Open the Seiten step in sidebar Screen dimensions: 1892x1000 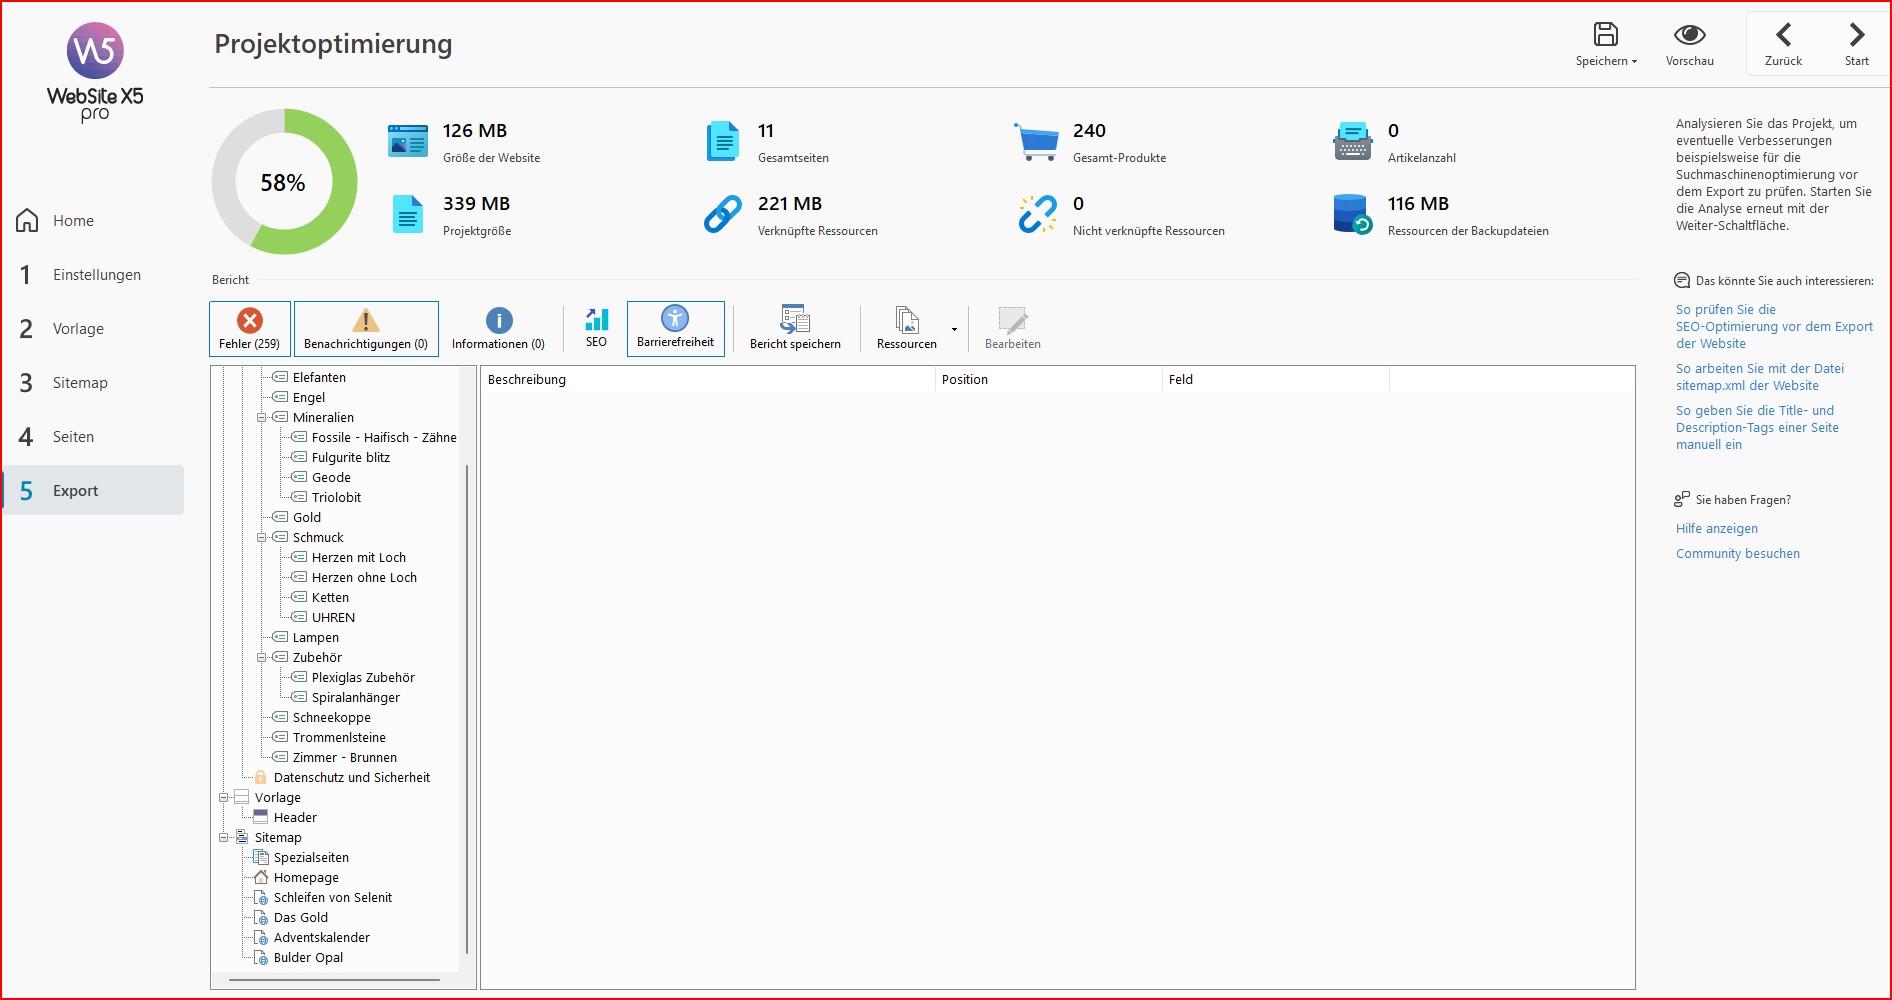click(73, 437)
